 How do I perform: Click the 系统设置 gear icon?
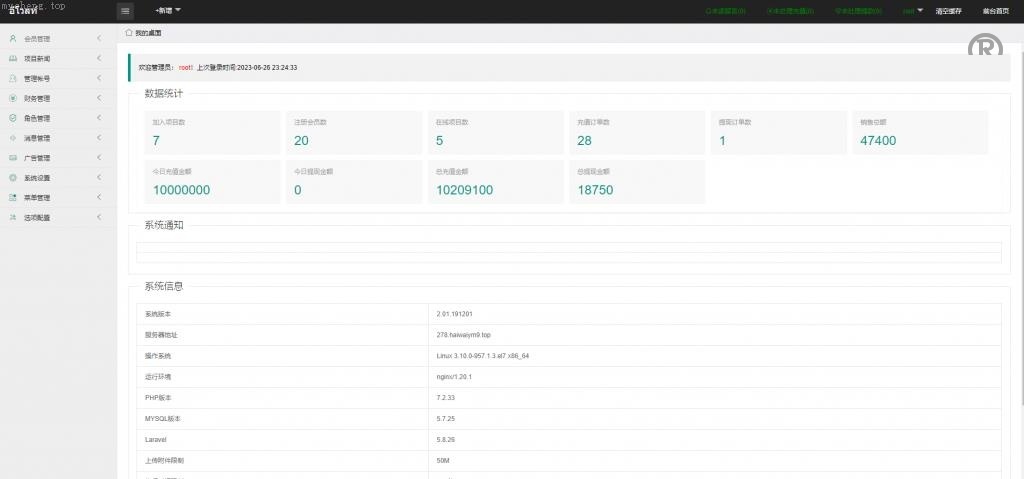13,178
